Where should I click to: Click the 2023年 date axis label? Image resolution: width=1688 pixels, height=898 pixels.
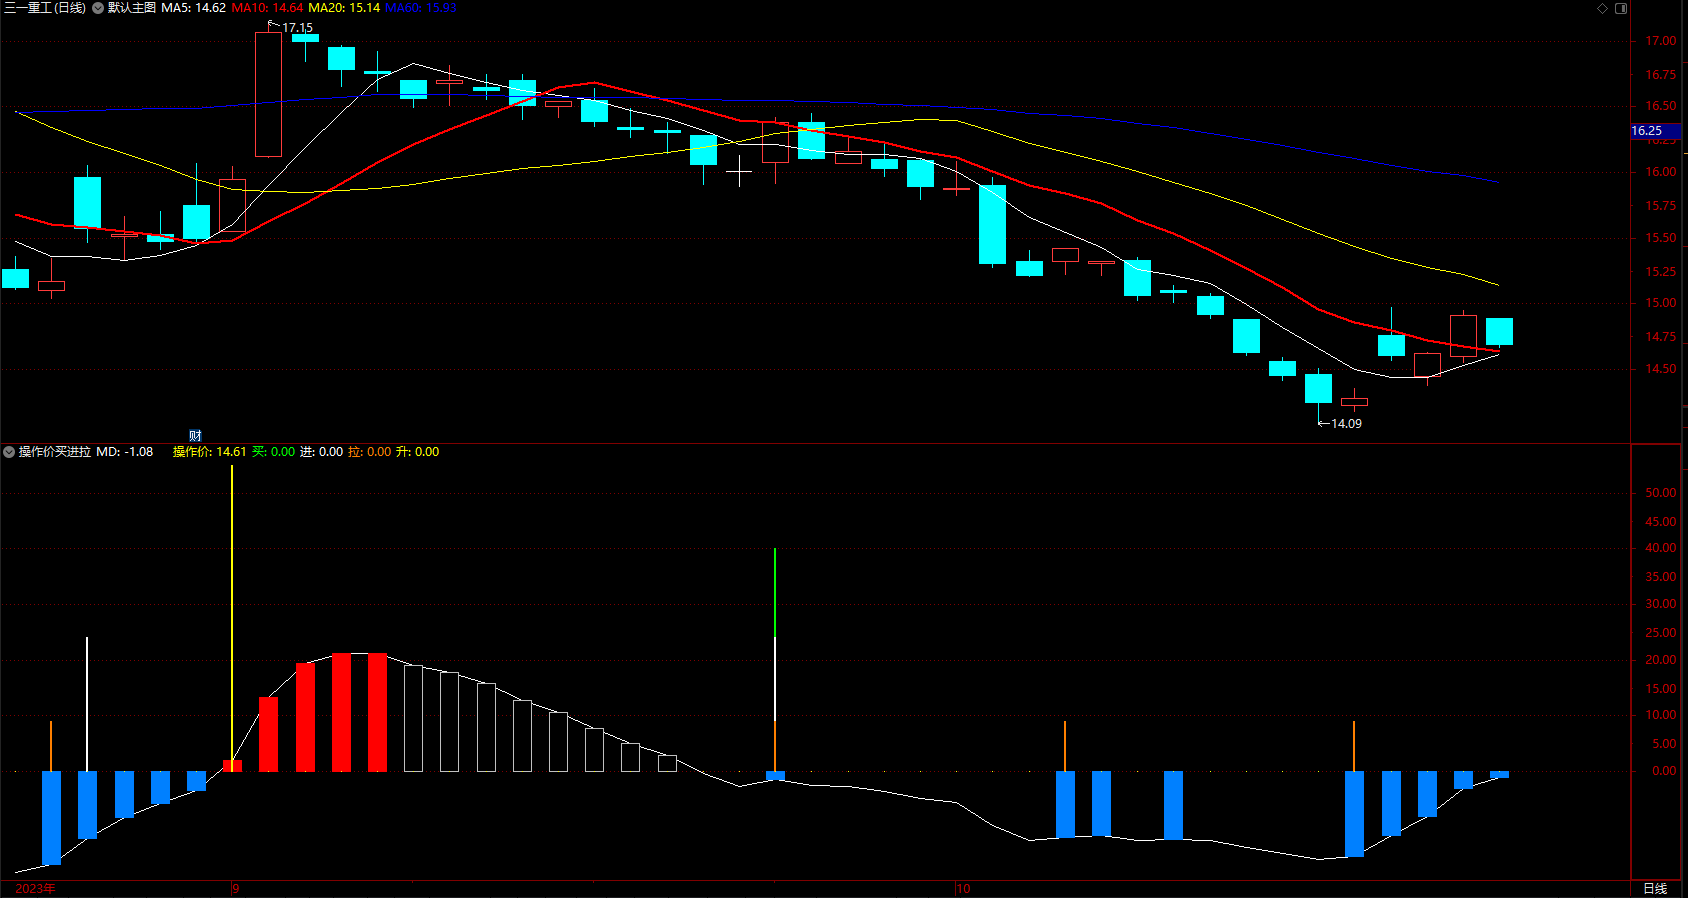(36, 889)
